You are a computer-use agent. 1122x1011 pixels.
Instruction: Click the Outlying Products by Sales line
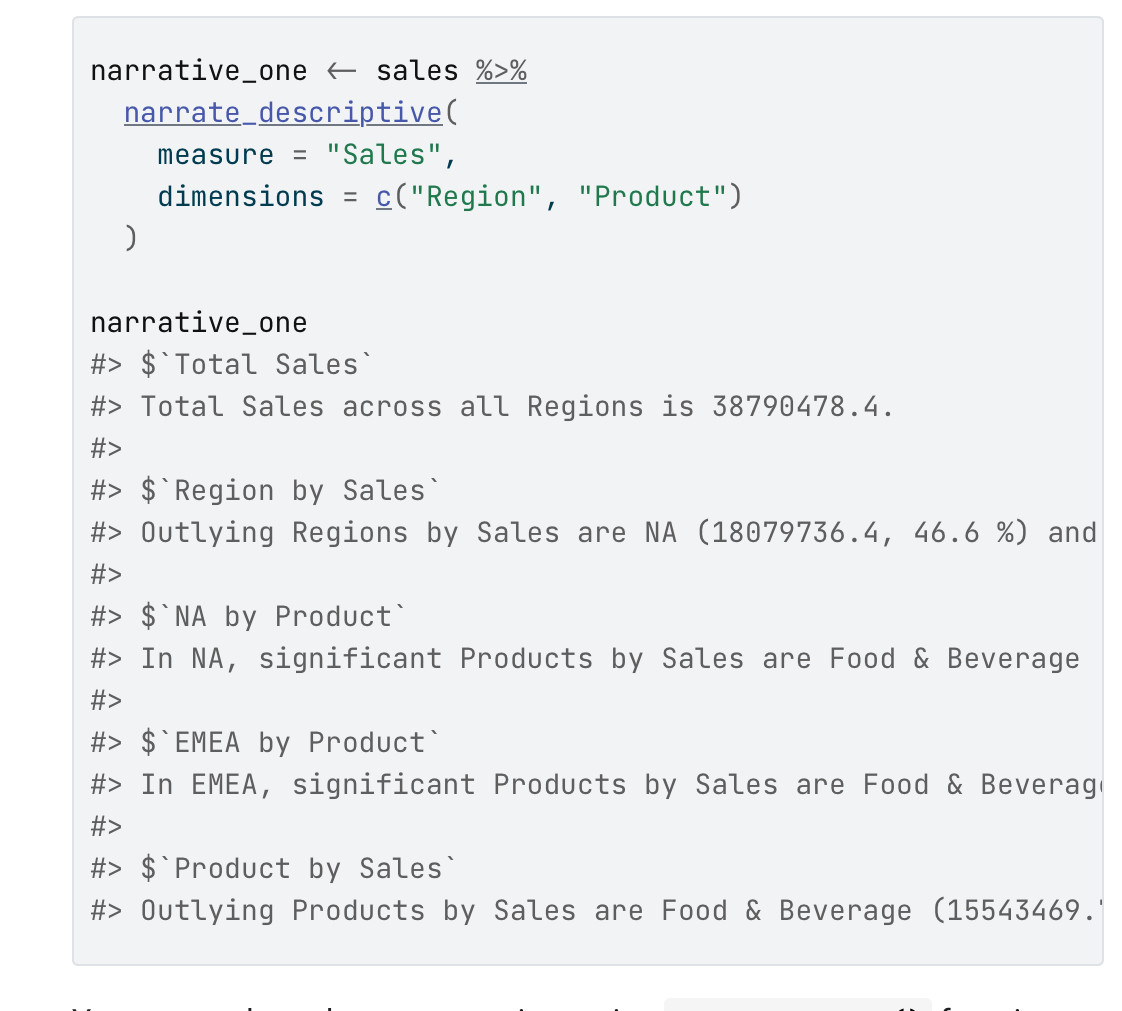pos(600,911)
